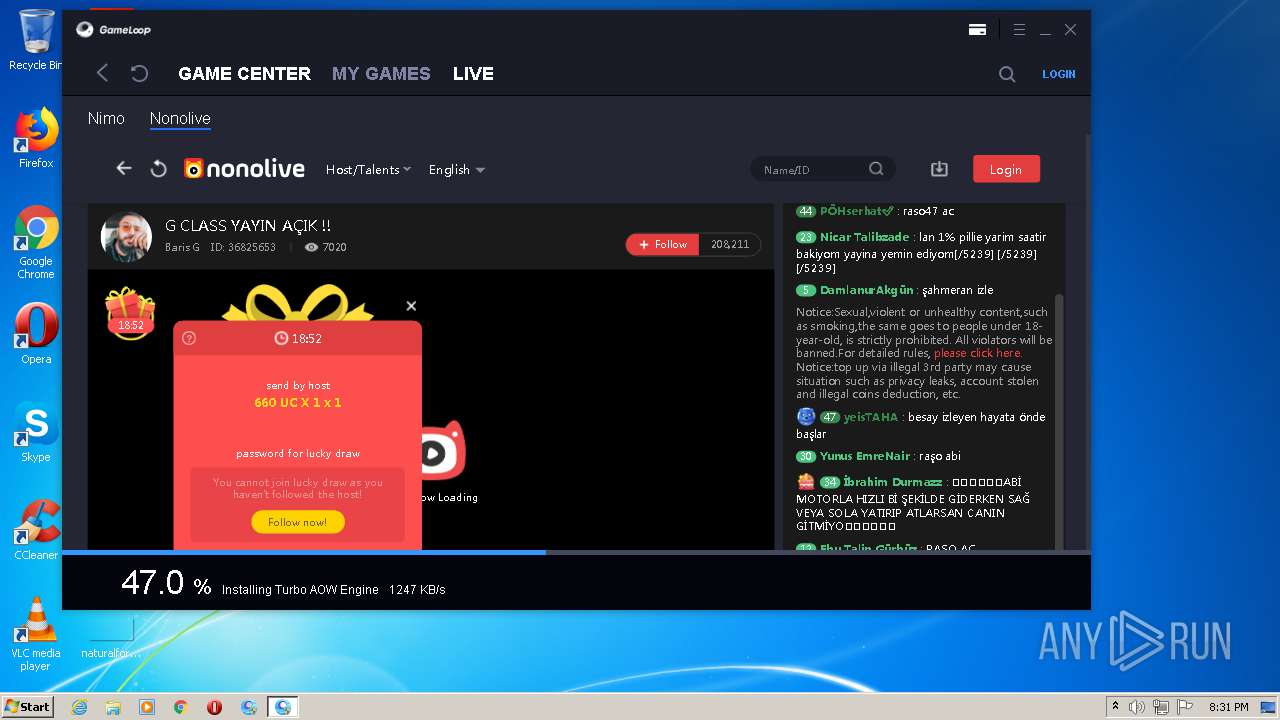The height and width of the screenshot is (720, 1280).
Task: Open the Start menu
Action: pos(28,707)
